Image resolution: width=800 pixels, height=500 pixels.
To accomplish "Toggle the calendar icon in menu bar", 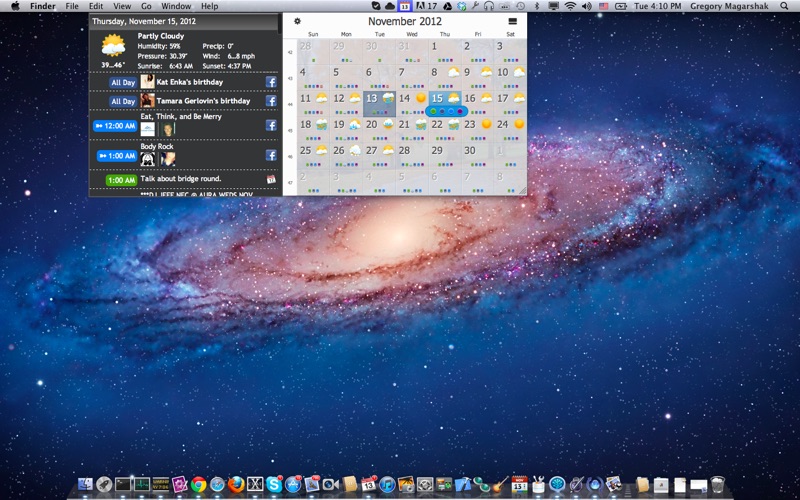I will click(x=404, y=6).
